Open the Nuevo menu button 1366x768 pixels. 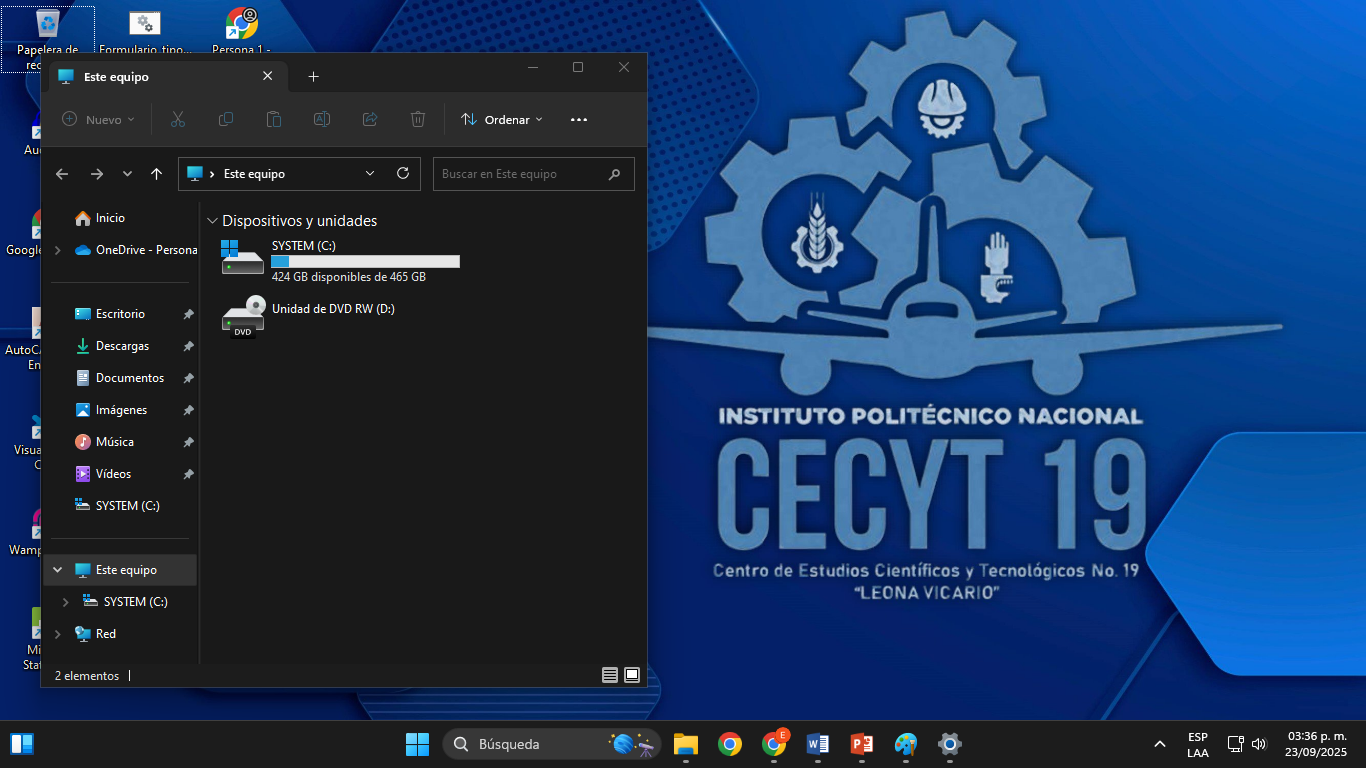[98, 119]
